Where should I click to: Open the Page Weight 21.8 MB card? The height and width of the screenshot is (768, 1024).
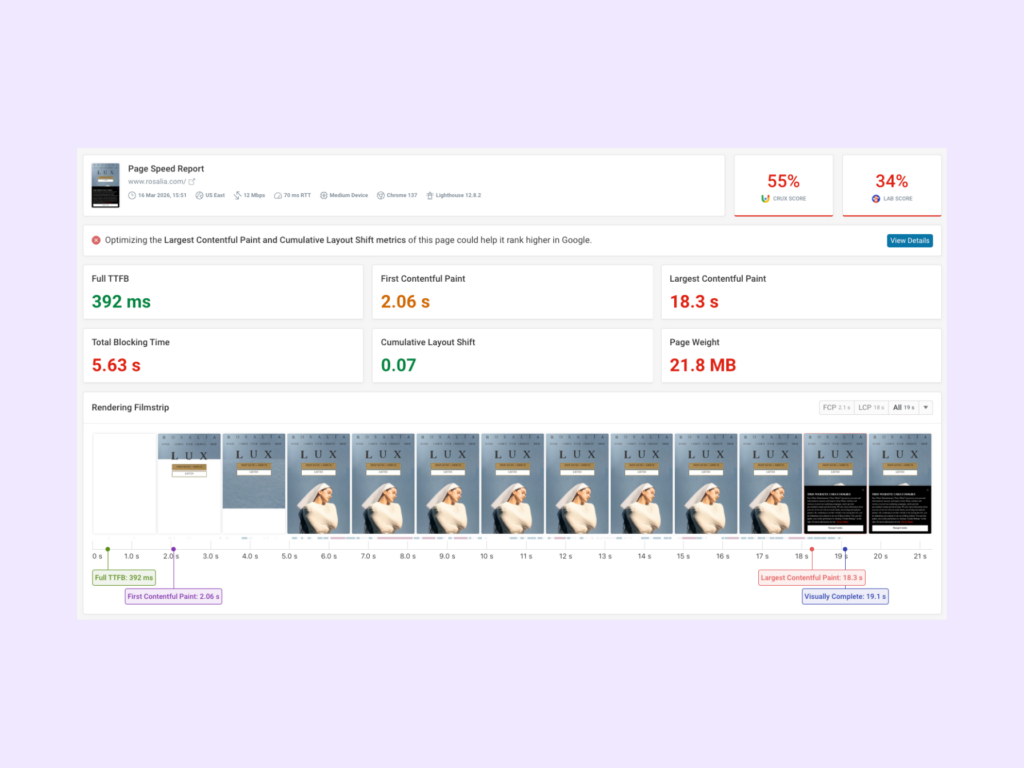click(801, 355)
